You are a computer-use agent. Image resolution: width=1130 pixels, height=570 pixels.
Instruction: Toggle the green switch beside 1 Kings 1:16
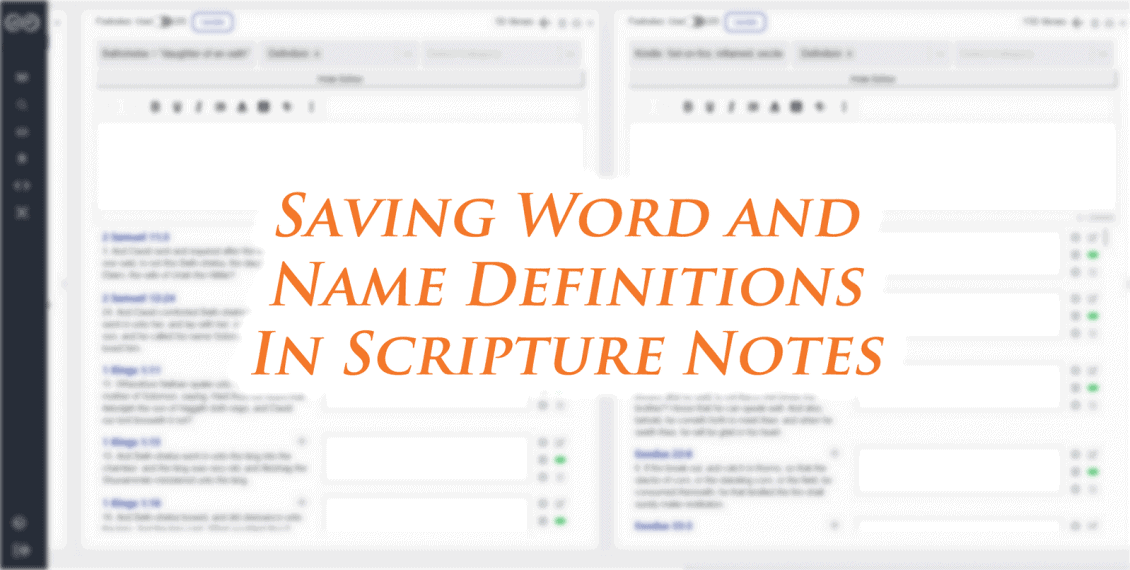coord(560,521)
